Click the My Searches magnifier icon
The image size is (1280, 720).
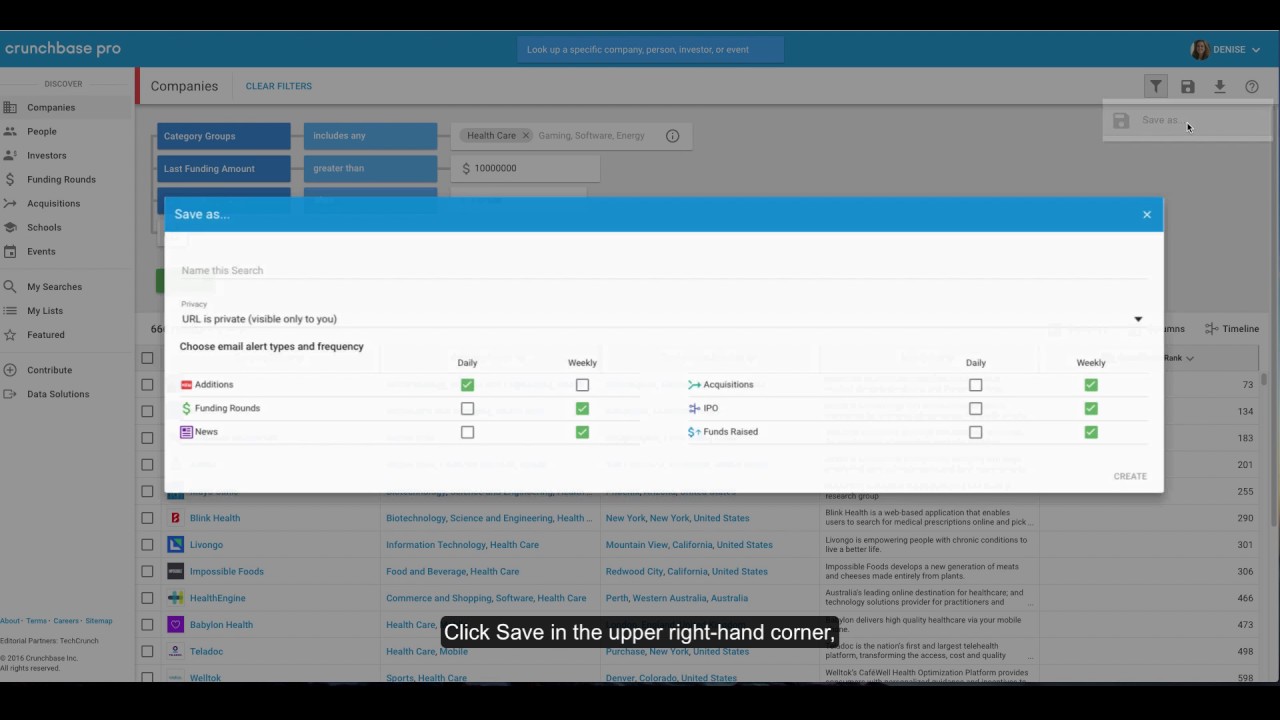coord(10,287)
